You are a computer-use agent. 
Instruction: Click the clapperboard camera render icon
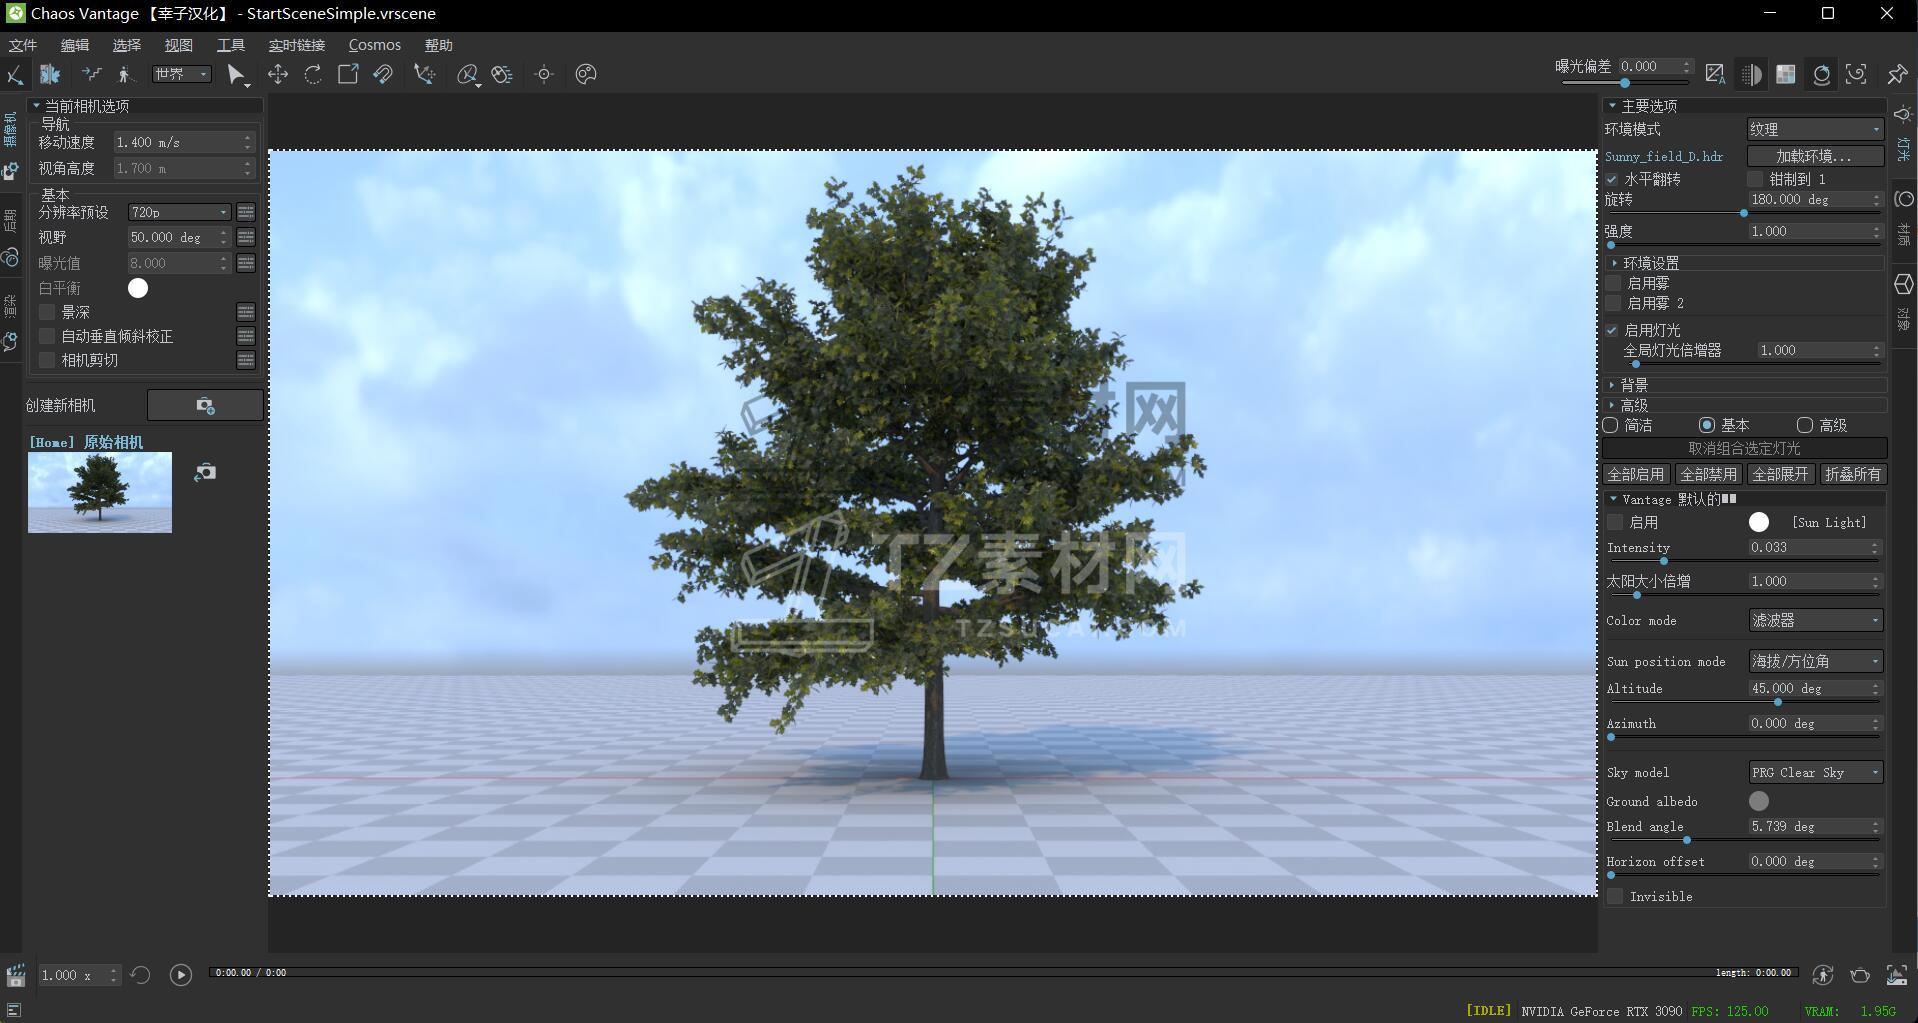pyautogui.click(x=16, y=975)
